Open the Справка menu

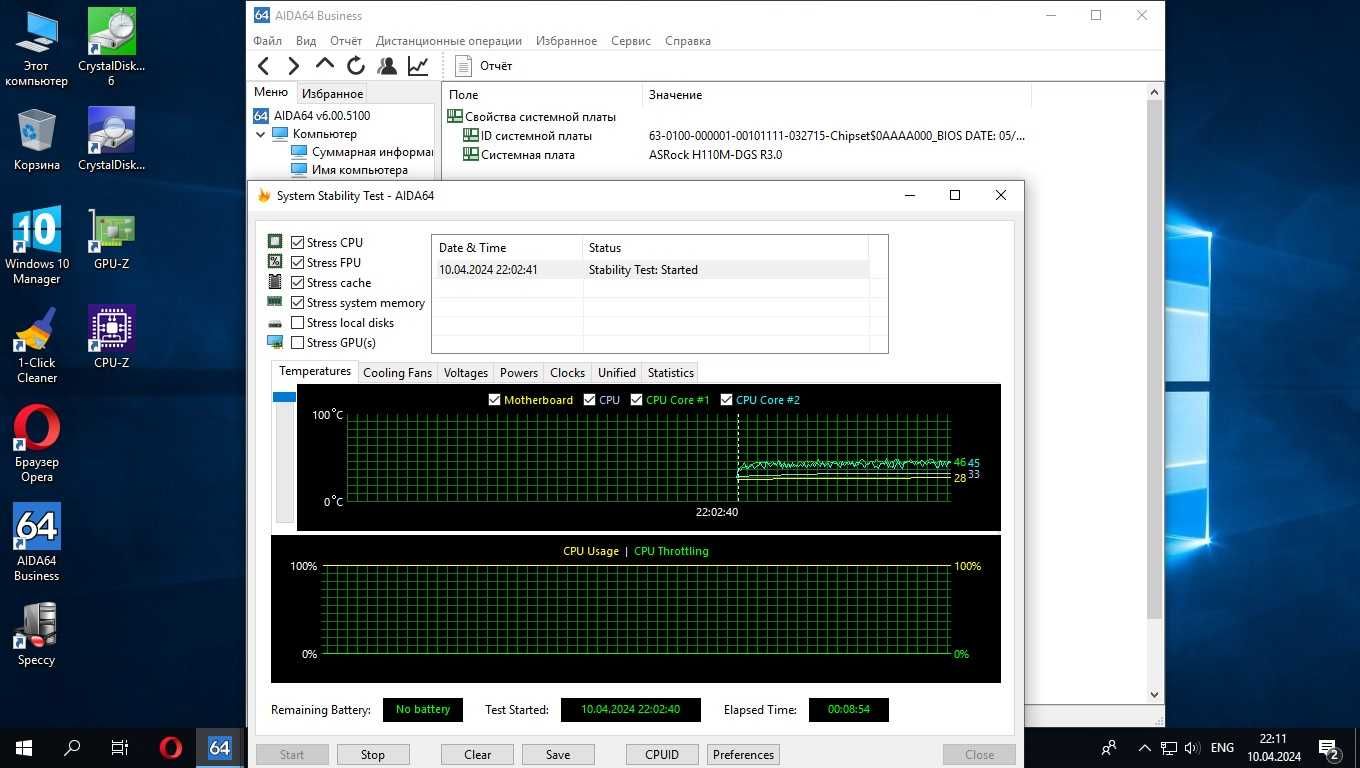coord(687,41)
